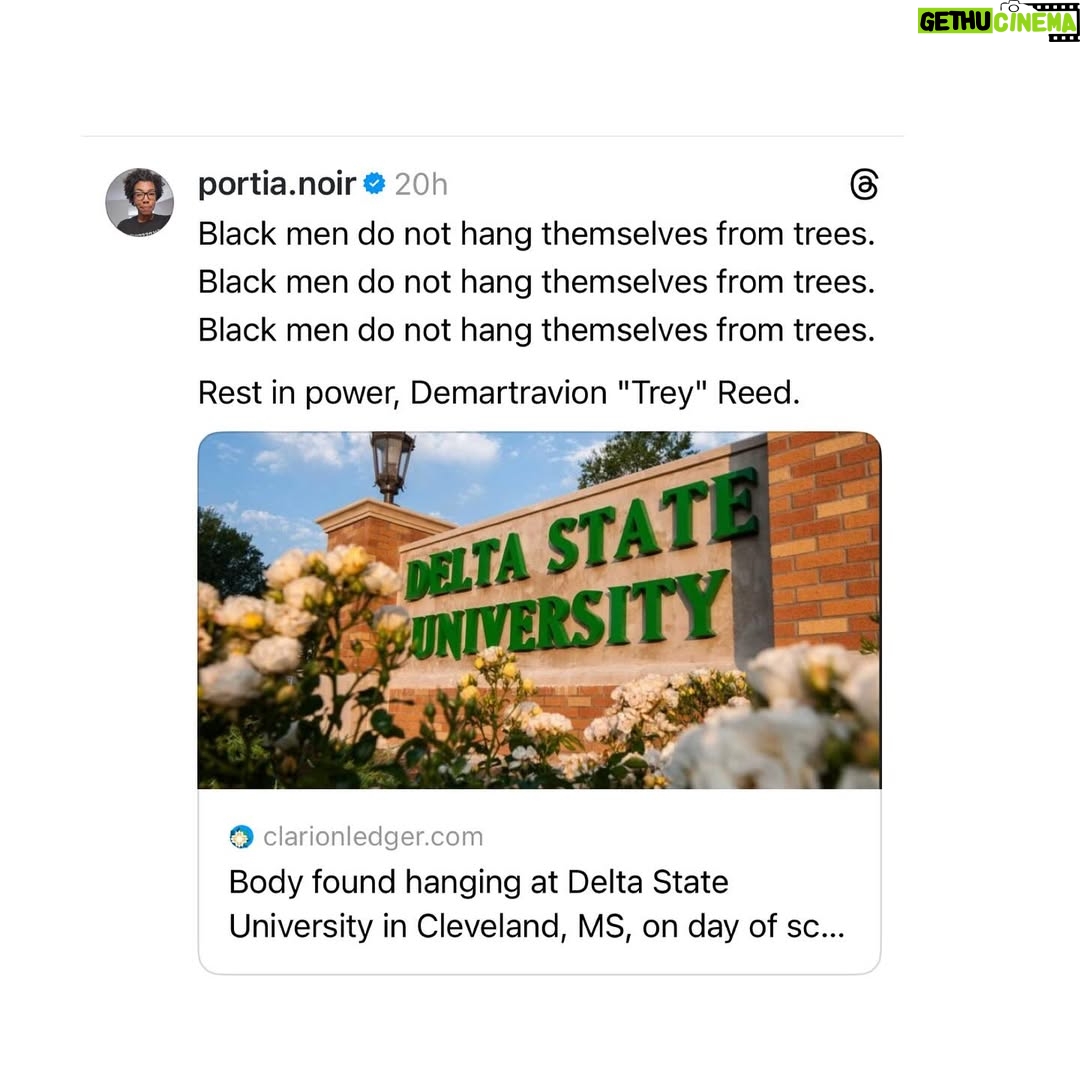Image resolution: width=1080 pixels, height=1080 pixels.
Task: Click the Gethu Cinema watermark logo
Action: [x=998, y=20]
